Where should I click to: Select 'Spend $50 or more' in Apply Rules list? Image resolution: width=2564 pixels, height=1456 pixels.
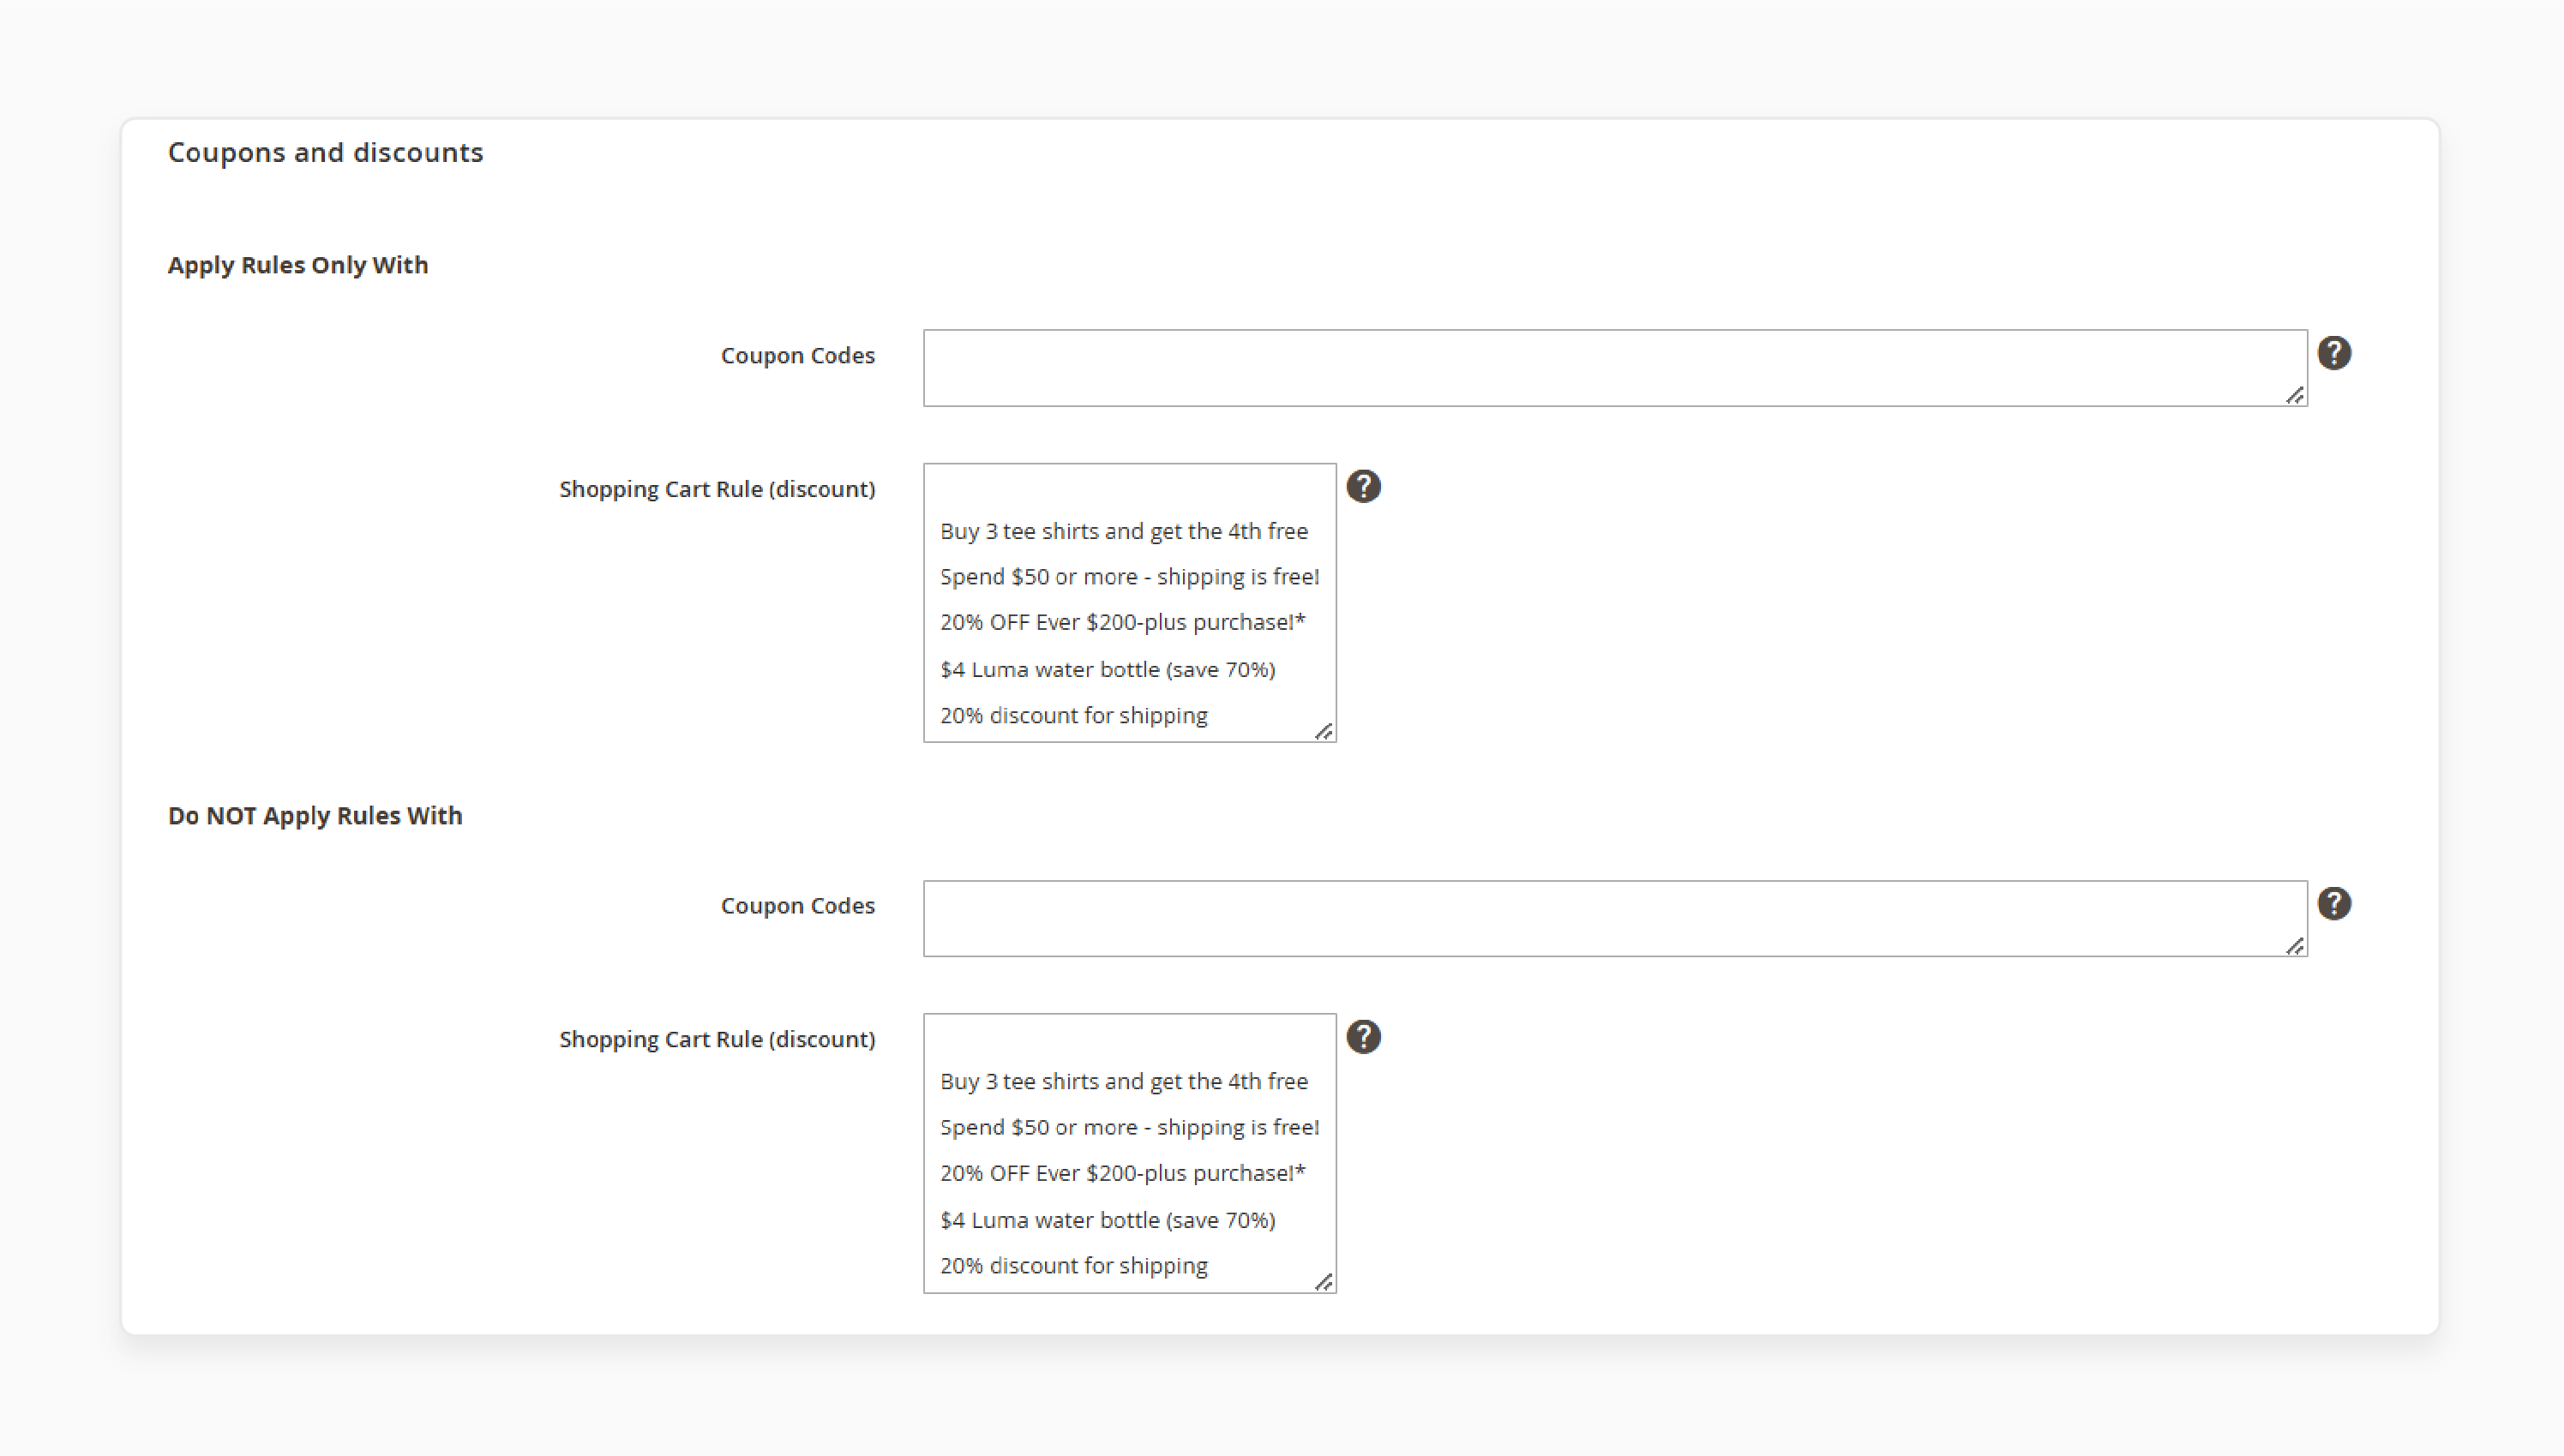tap(1128, 577)
